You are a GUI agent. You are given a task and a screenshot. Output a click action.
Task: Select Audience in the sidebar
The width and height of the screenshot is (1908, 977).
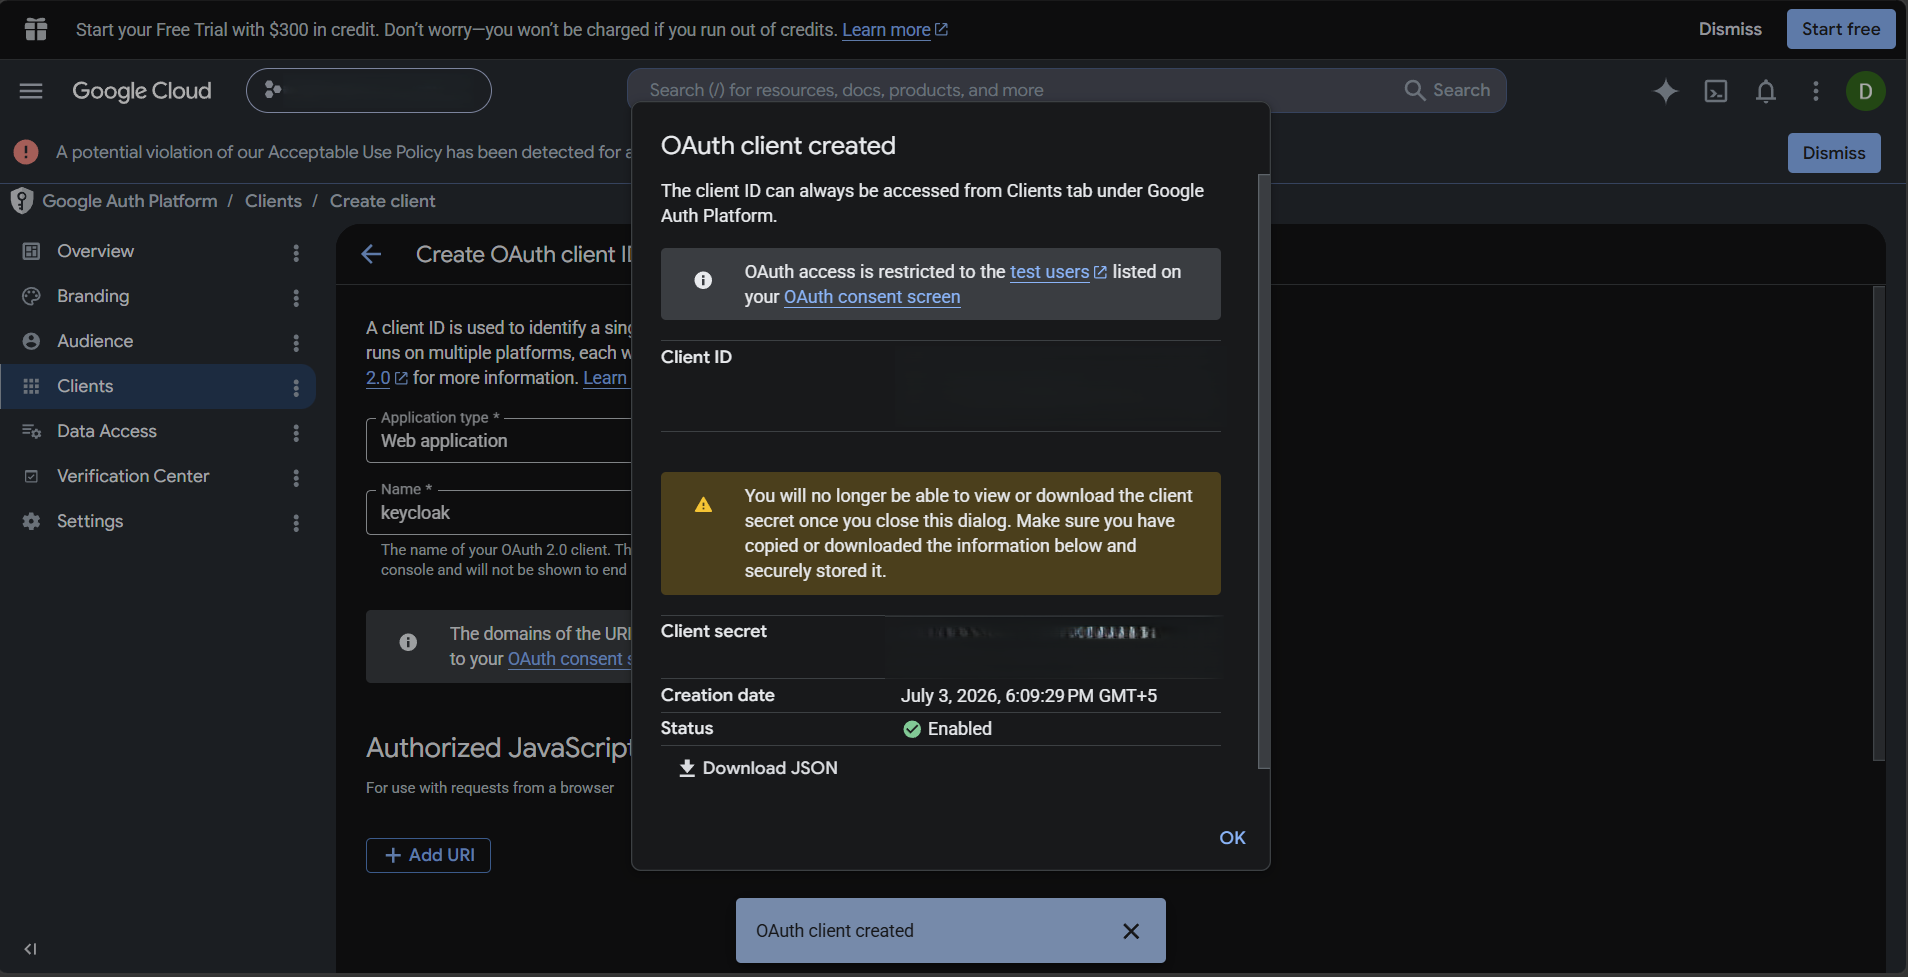pyautogui.click(x=95, y=341)
